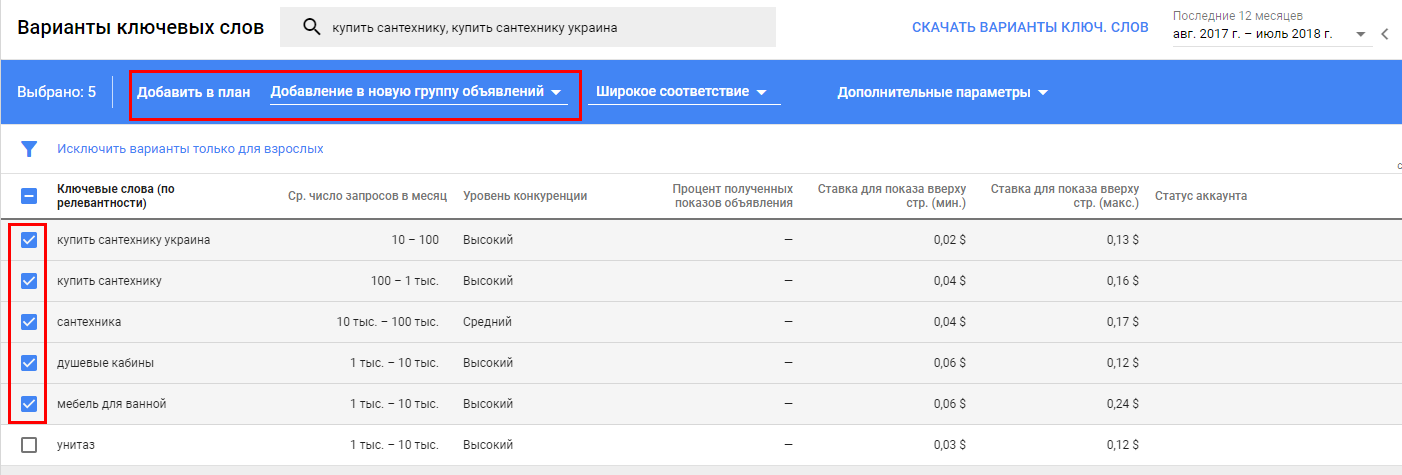The image size is (1402, 475).
Task: Click the '10 – 100' search volume cell
Action: (x=415, y=240)
